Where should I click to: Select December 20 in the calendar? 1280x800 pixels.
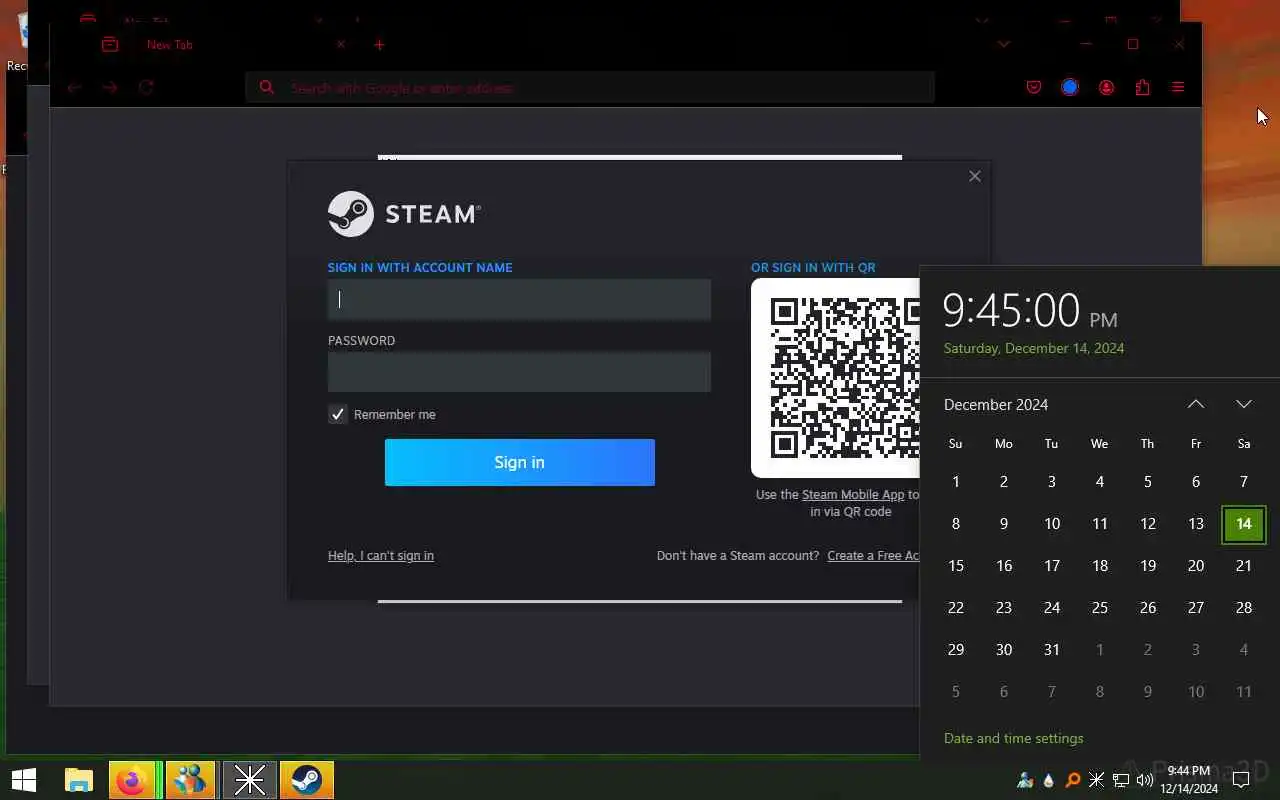click(1196, 566)
